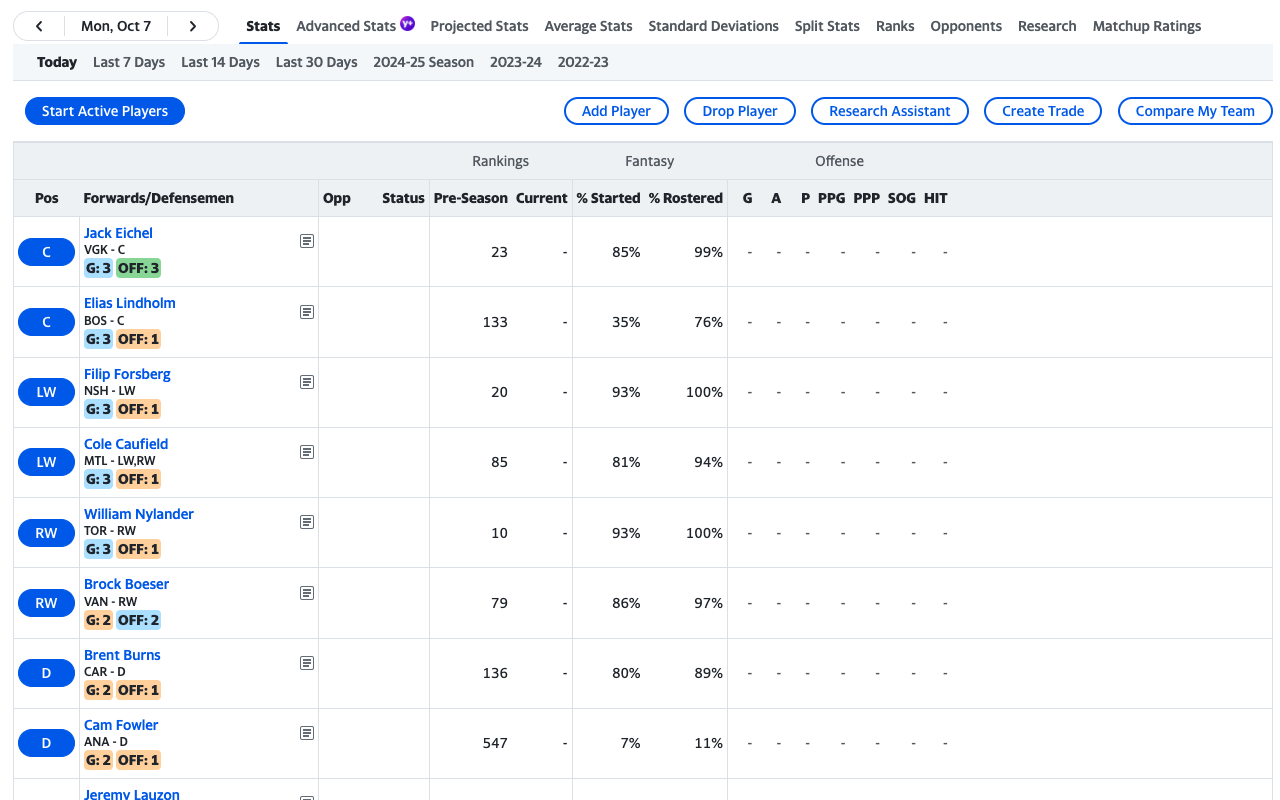Open the Ranks tab
The image size is (1280, 800).
click(895, 26)
